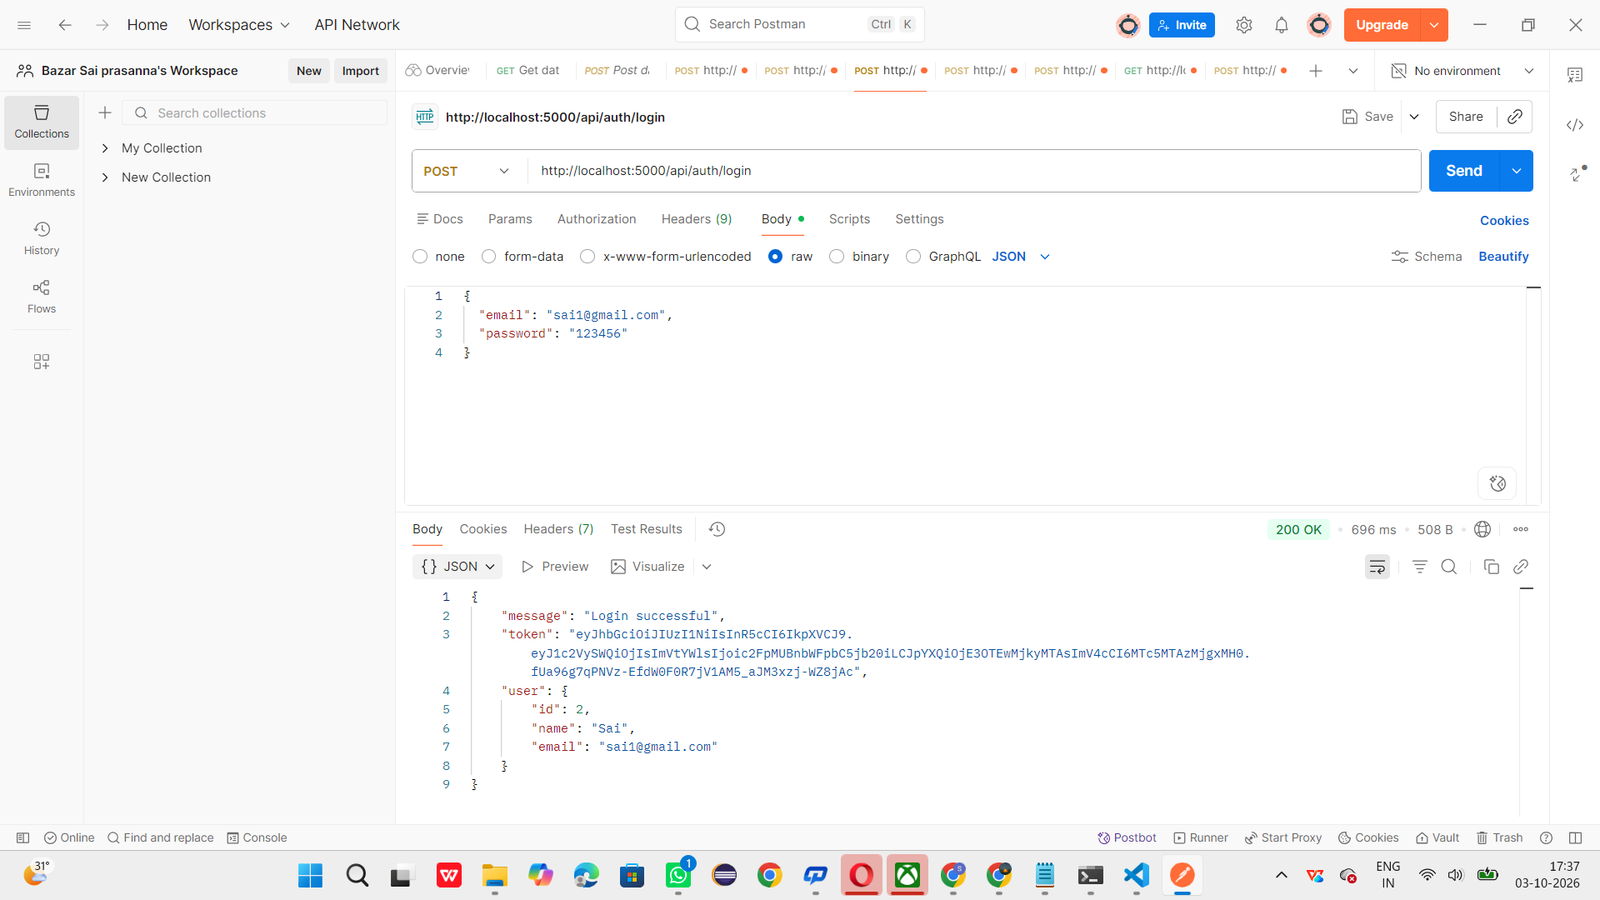Copy request link next to Share
The width and height of the screenshot is (1600, 900).
tap(1515, 117)
